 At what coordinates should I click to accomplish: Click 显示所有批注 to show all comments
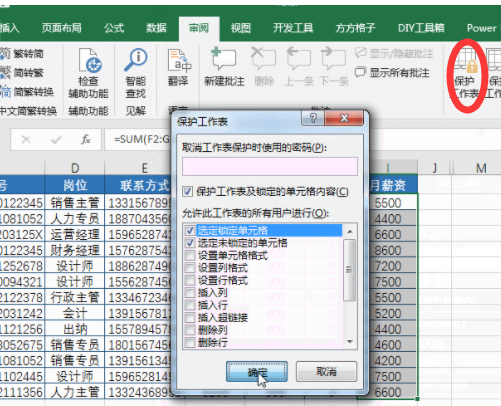[392, 72]
